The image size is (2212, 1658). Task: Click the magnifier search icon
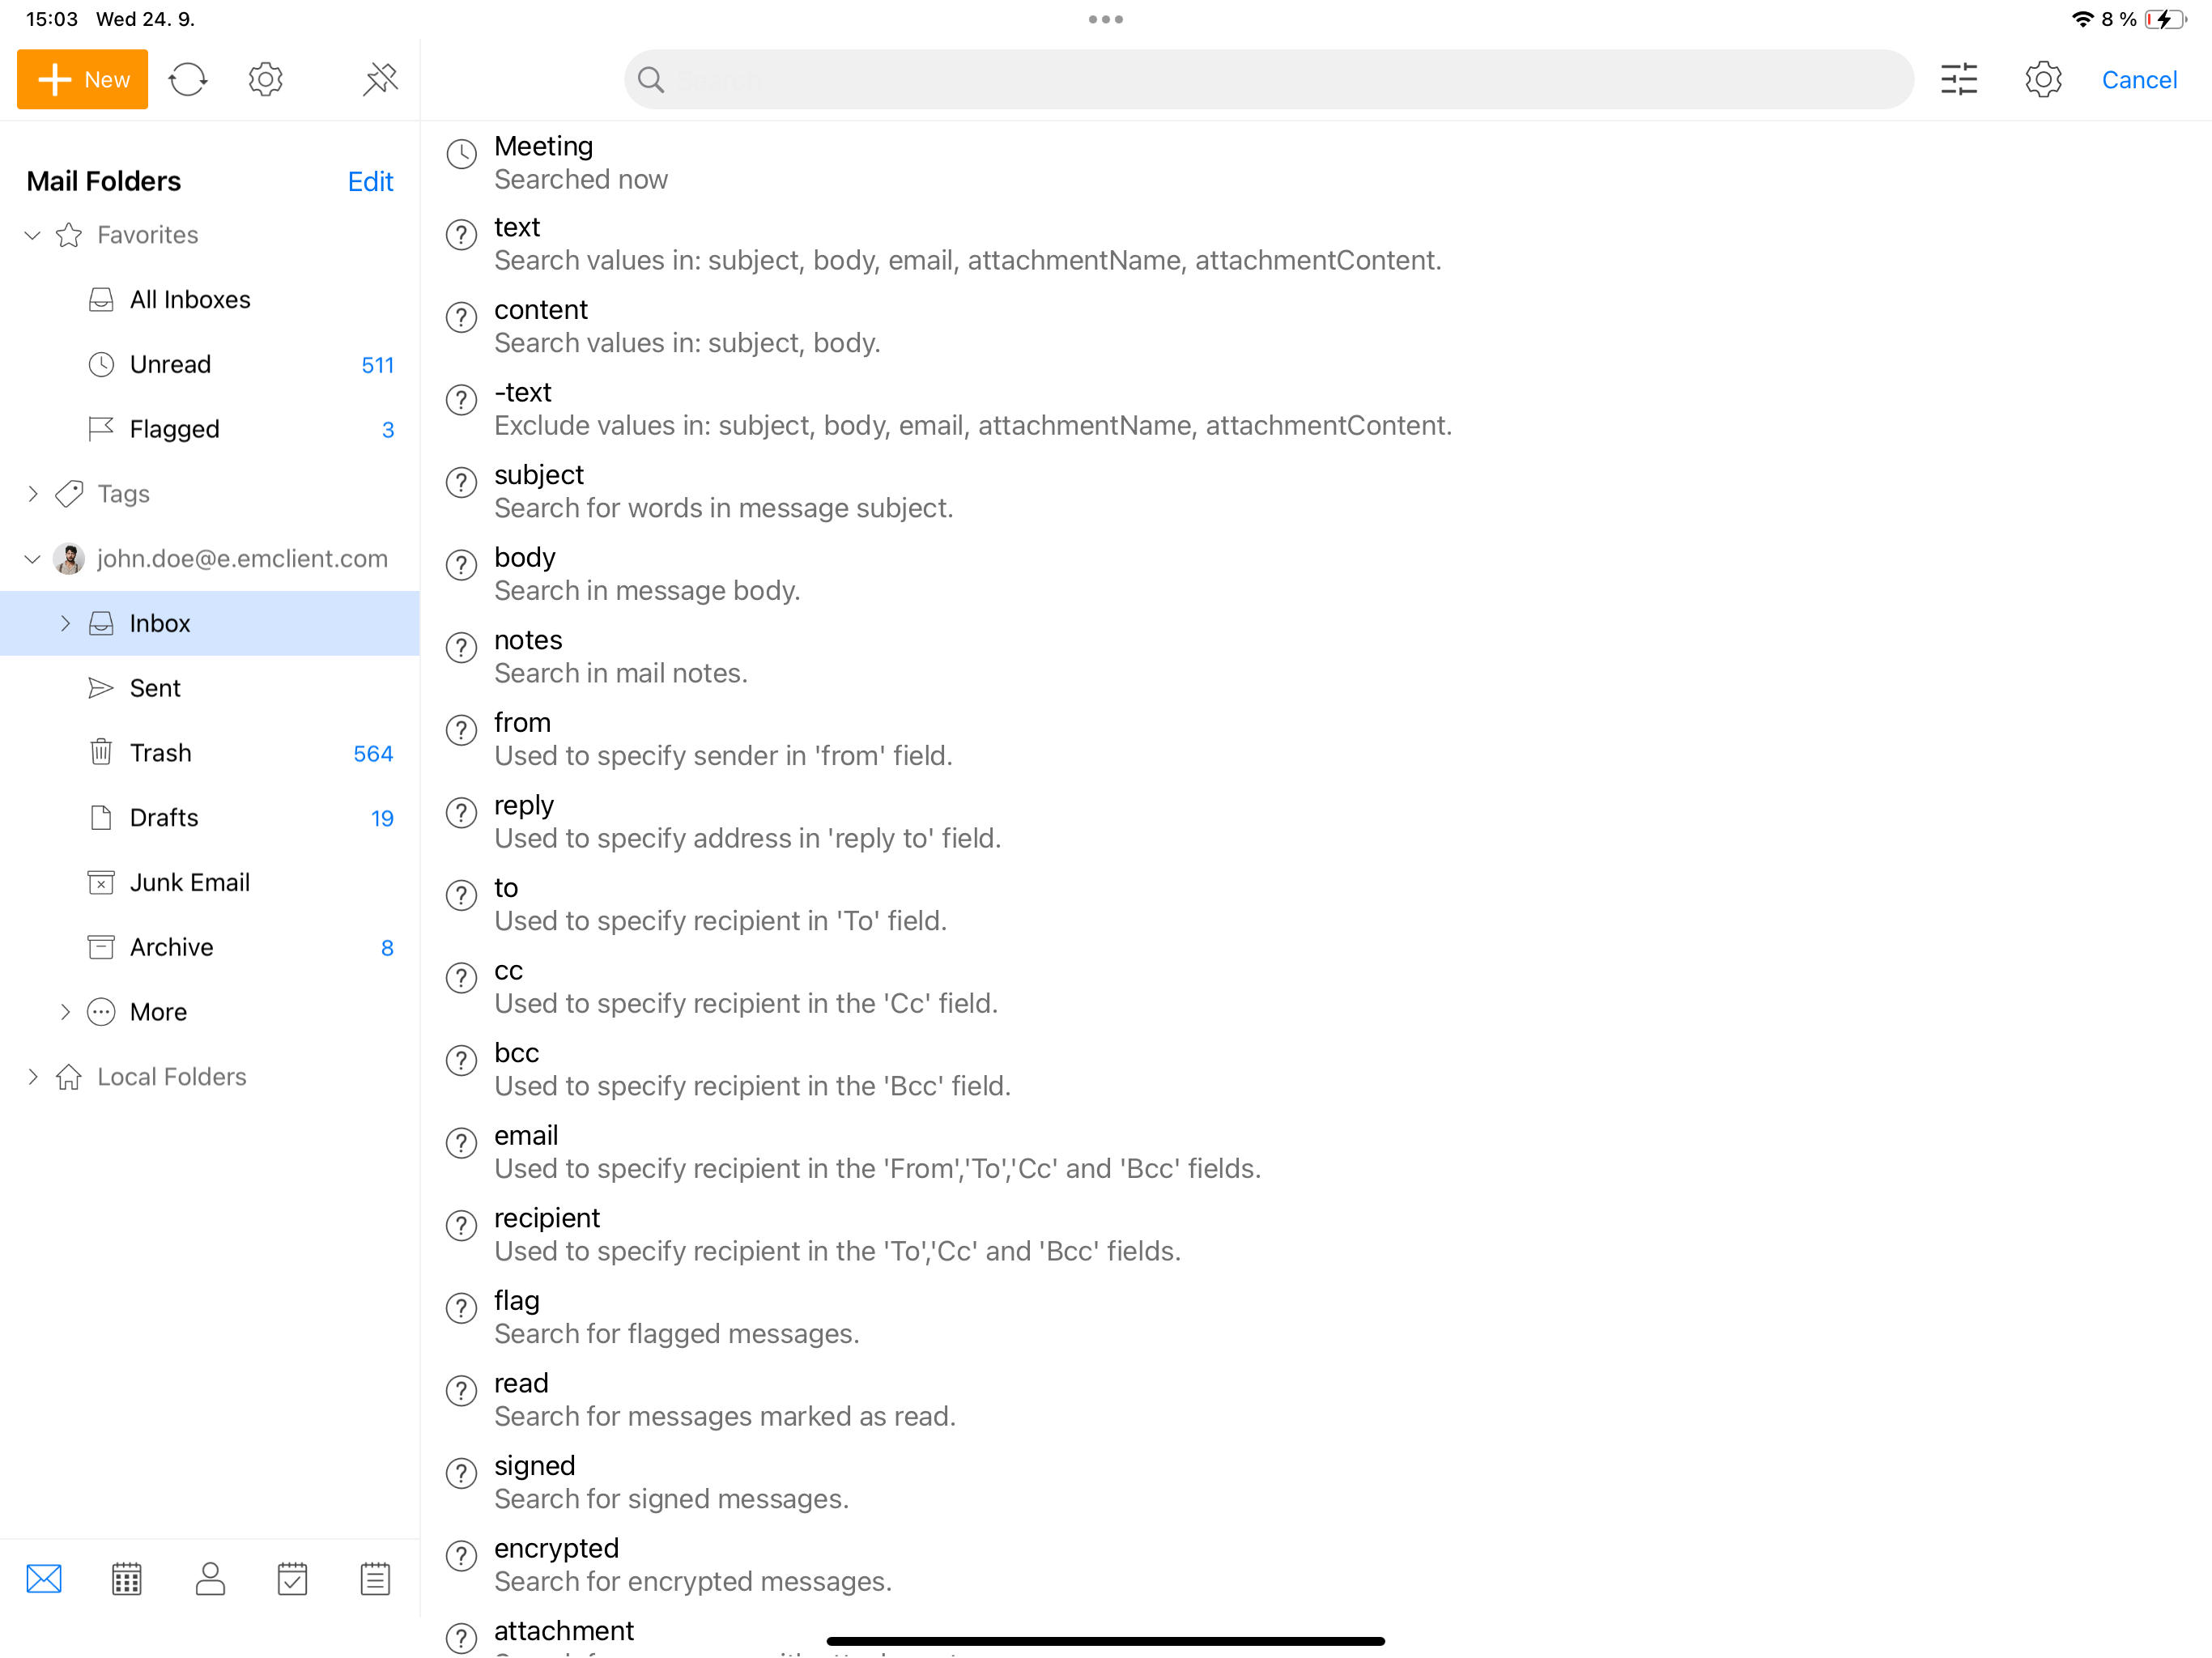(x=651, y=79)
